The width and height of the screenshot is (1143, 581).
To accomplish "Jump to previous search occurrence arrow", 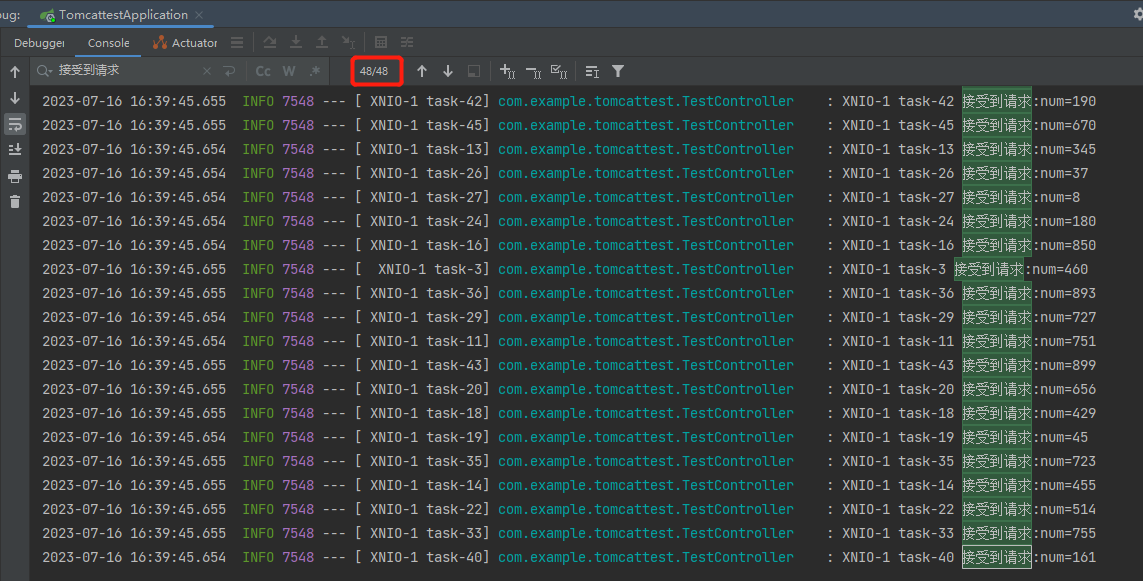I will point(422,71).
